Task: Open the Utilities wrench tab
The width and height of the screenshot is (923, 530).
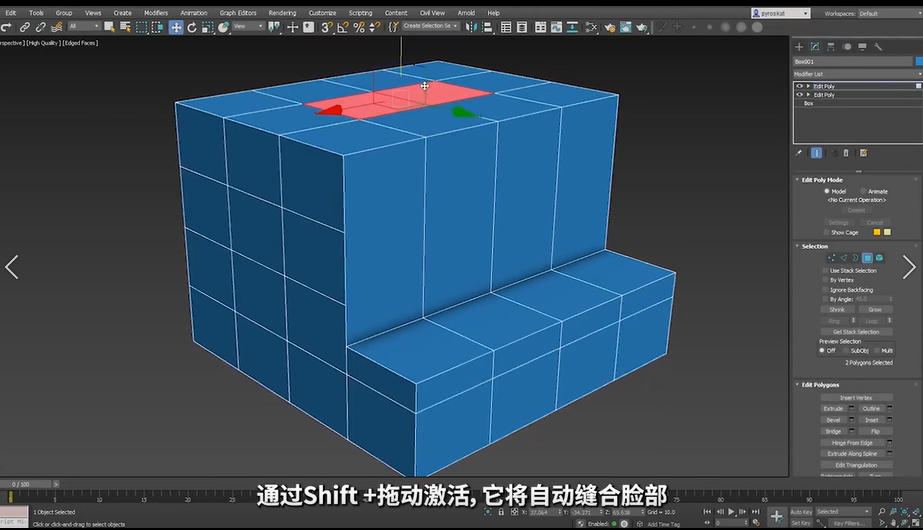Action: tap(878, 47)
